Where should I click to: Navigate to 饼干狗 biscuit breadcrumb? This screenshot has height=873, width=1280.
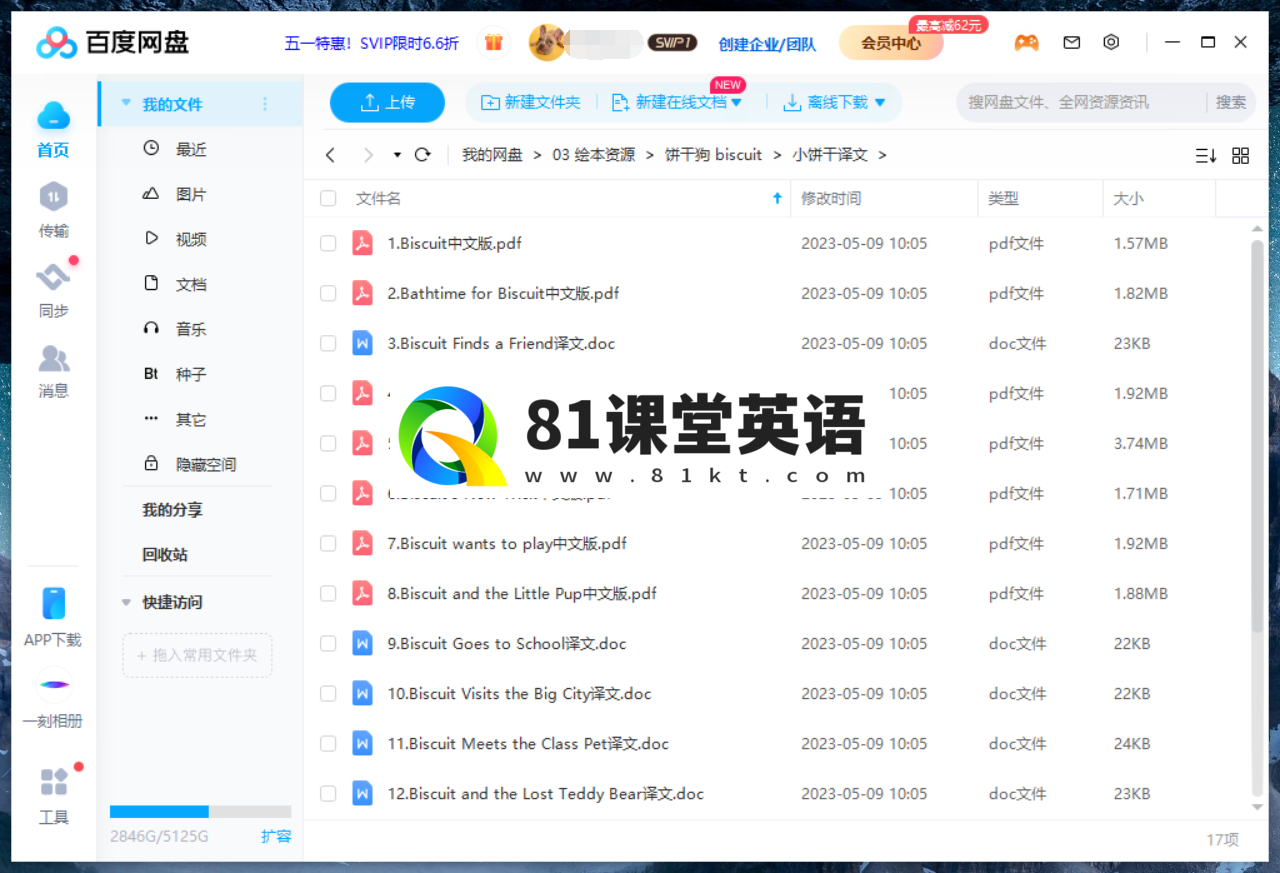click(x=713, y=155)
